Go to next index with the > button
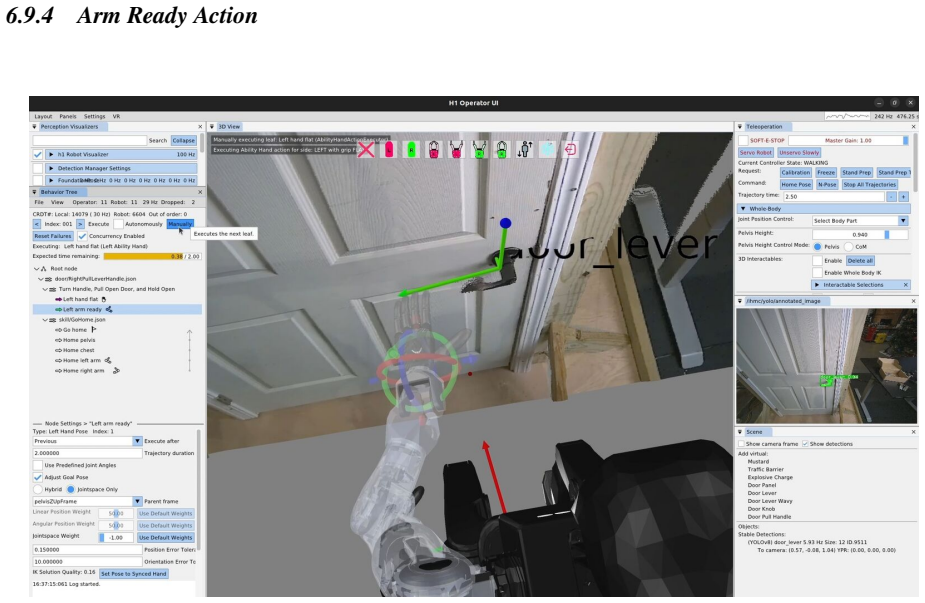 pyautogui.click(x=80, y=224)
